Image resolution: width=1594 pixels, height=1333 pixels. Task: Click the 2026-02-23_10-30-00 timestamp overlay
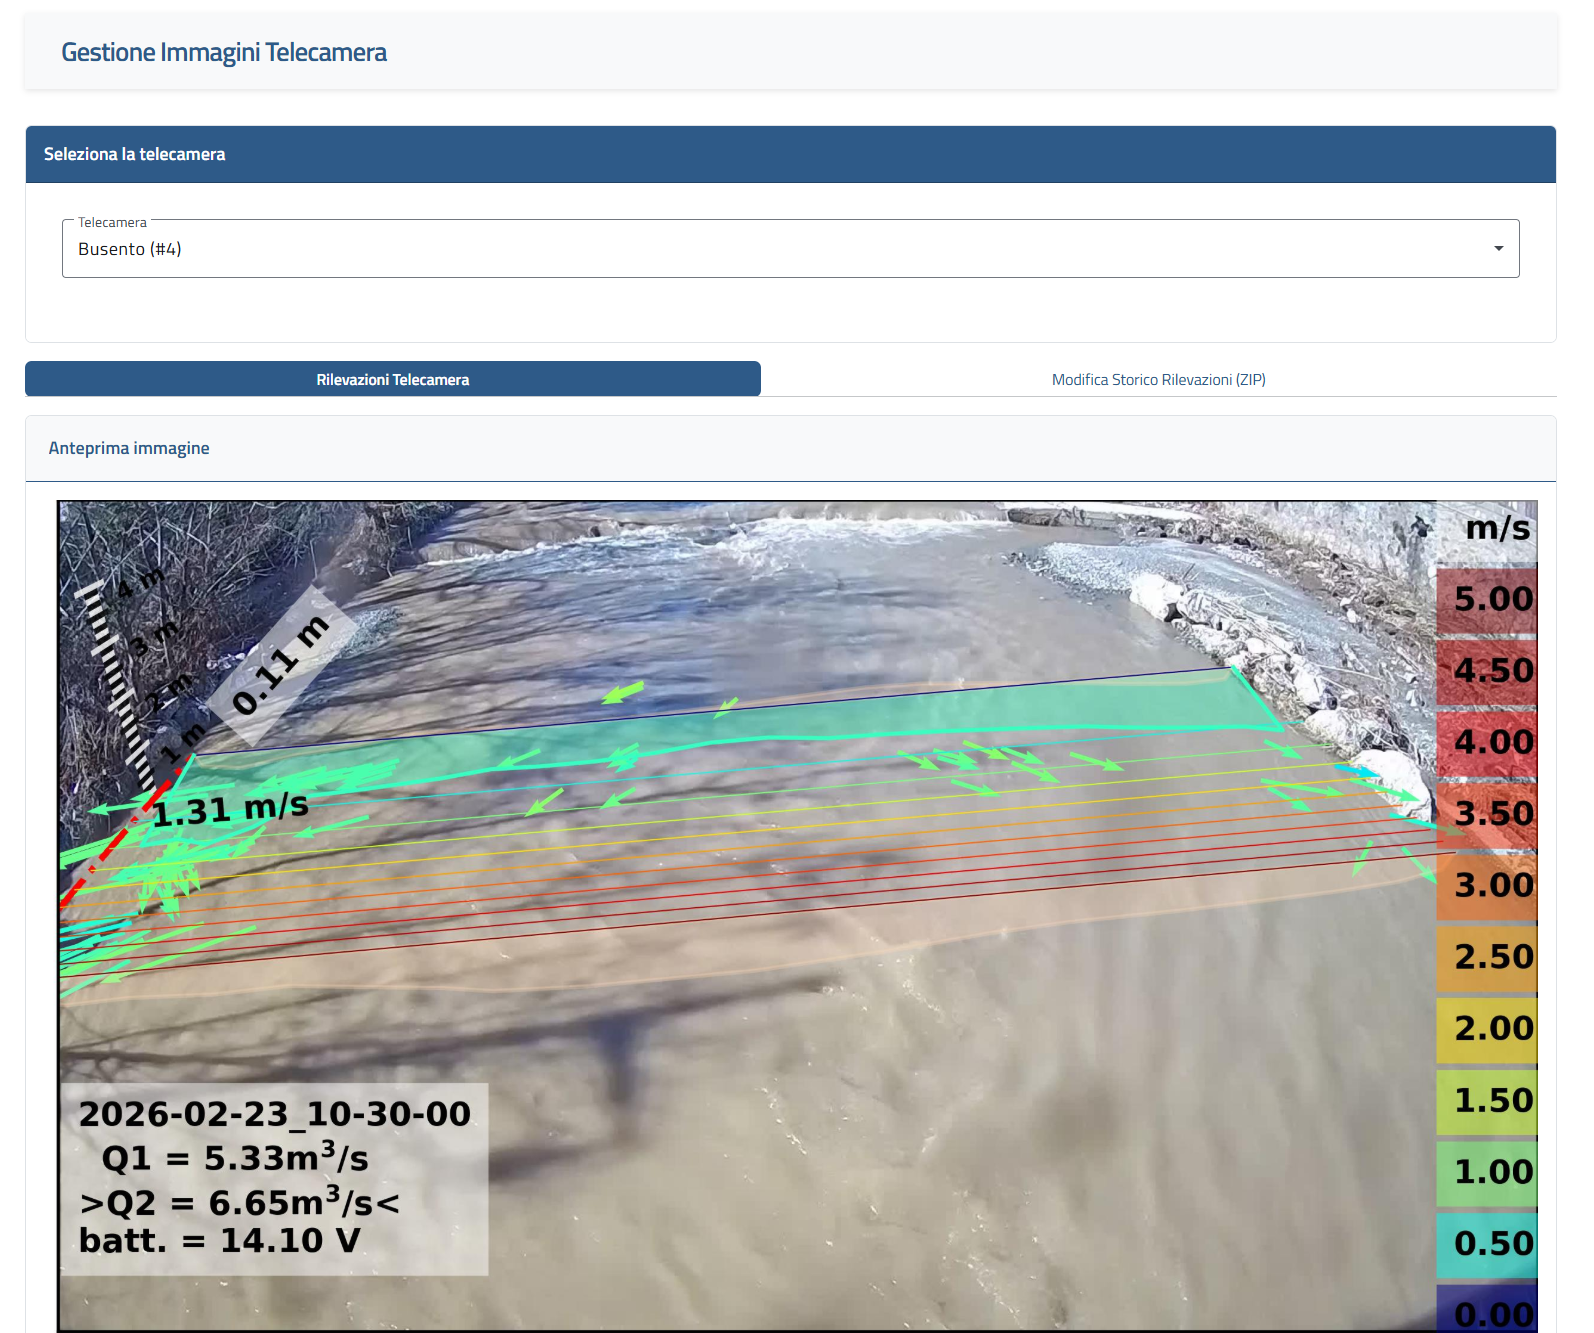[274, 1114]
